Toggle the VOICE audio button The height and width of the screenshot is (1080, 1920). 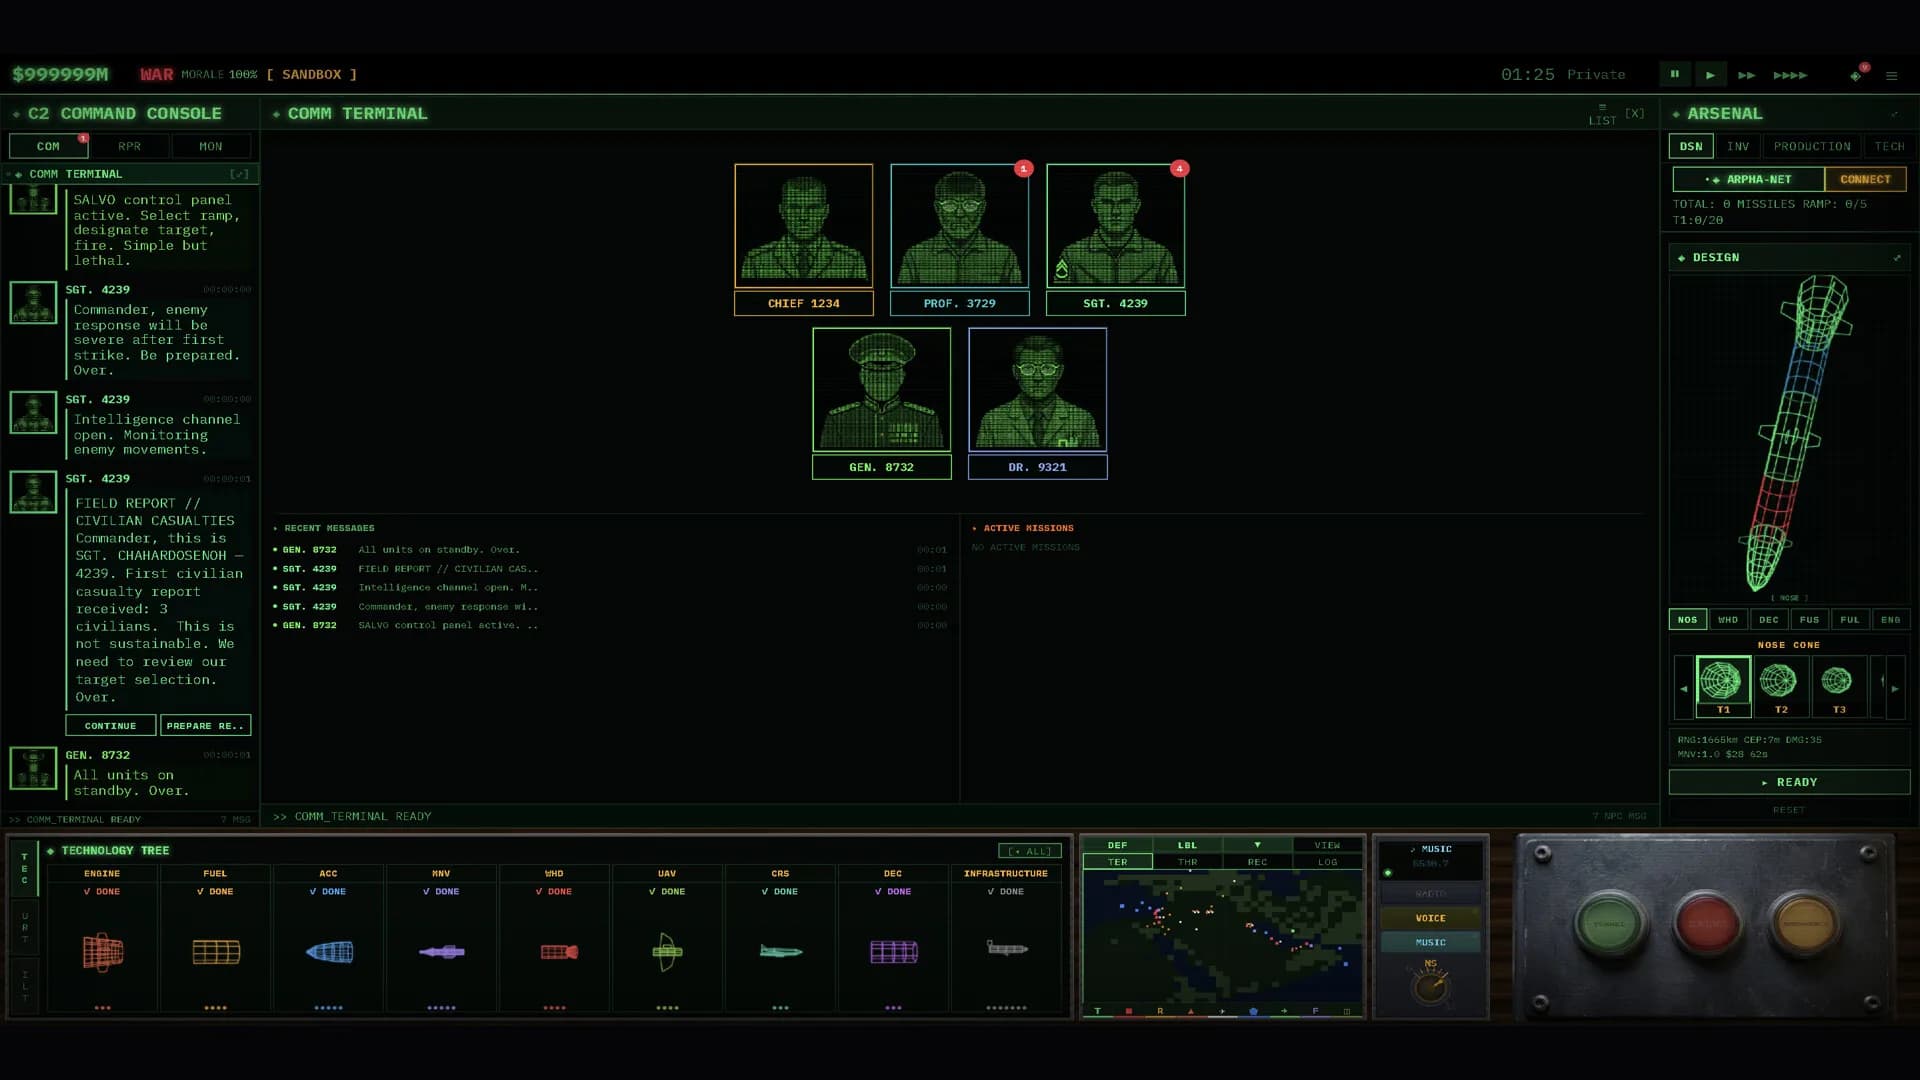1430,918
